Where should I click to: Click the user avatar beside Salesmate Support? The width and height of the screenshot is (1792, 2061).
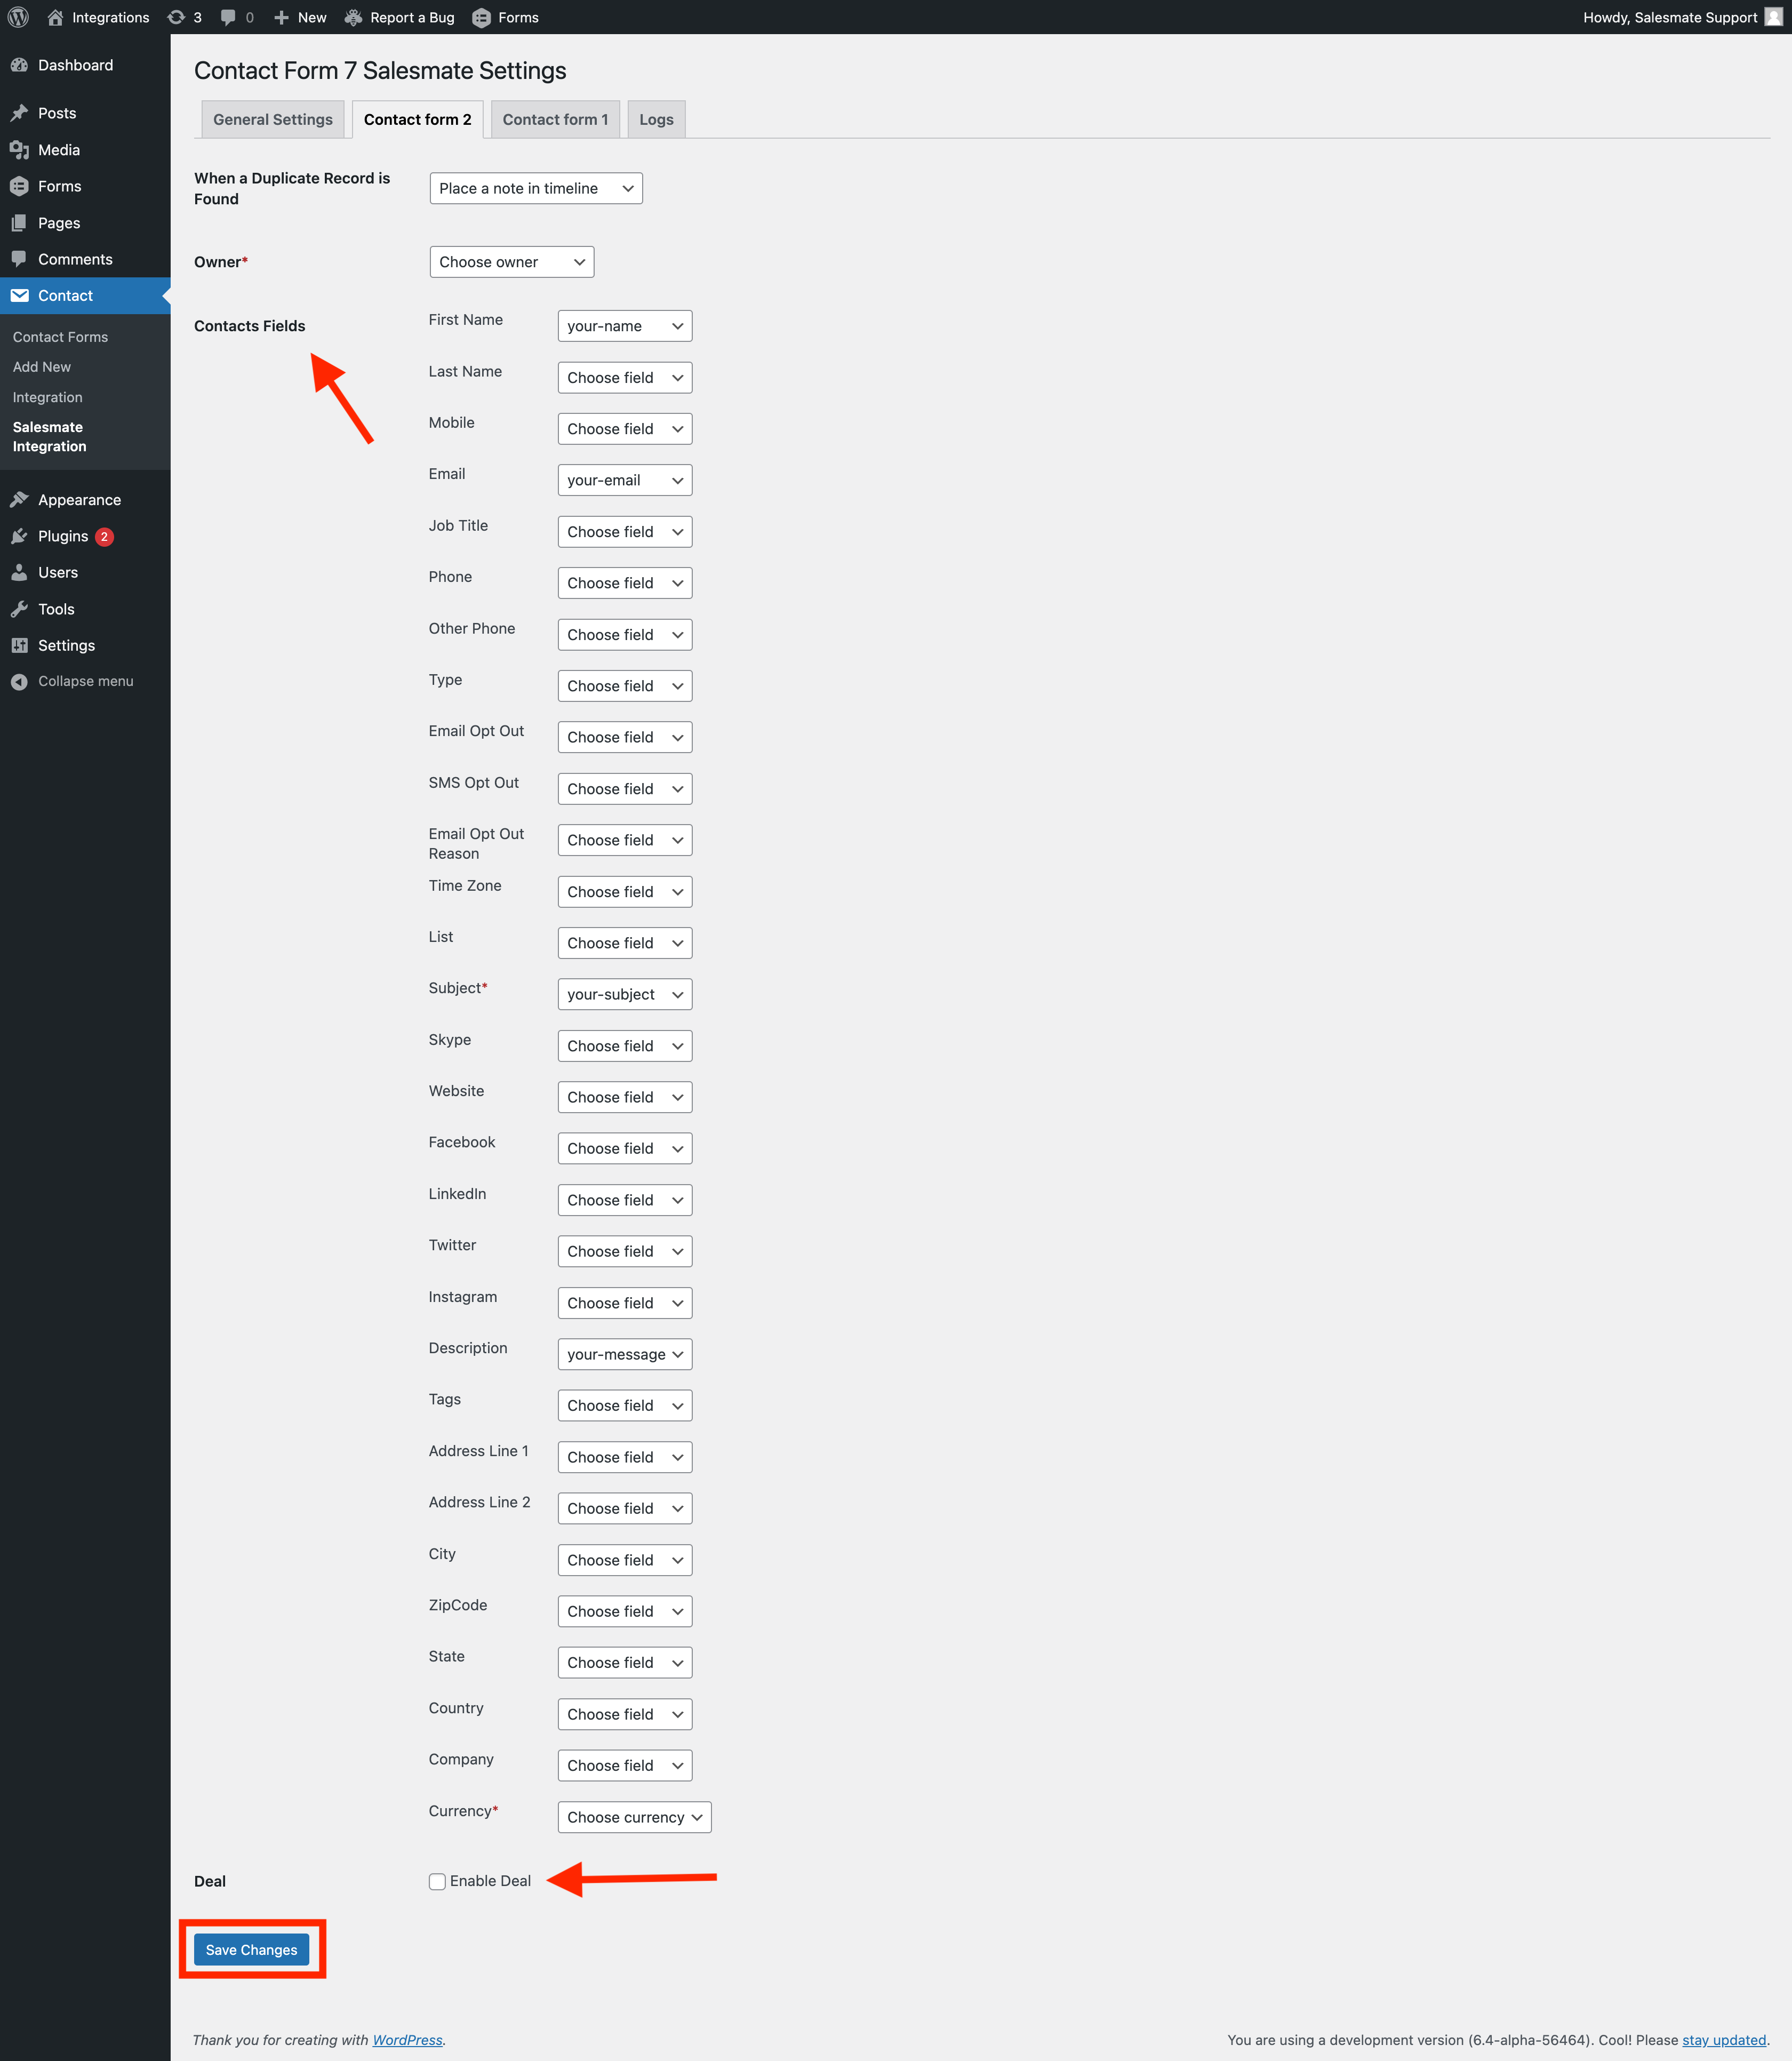pyautogui.click(x=1773, y=17)
